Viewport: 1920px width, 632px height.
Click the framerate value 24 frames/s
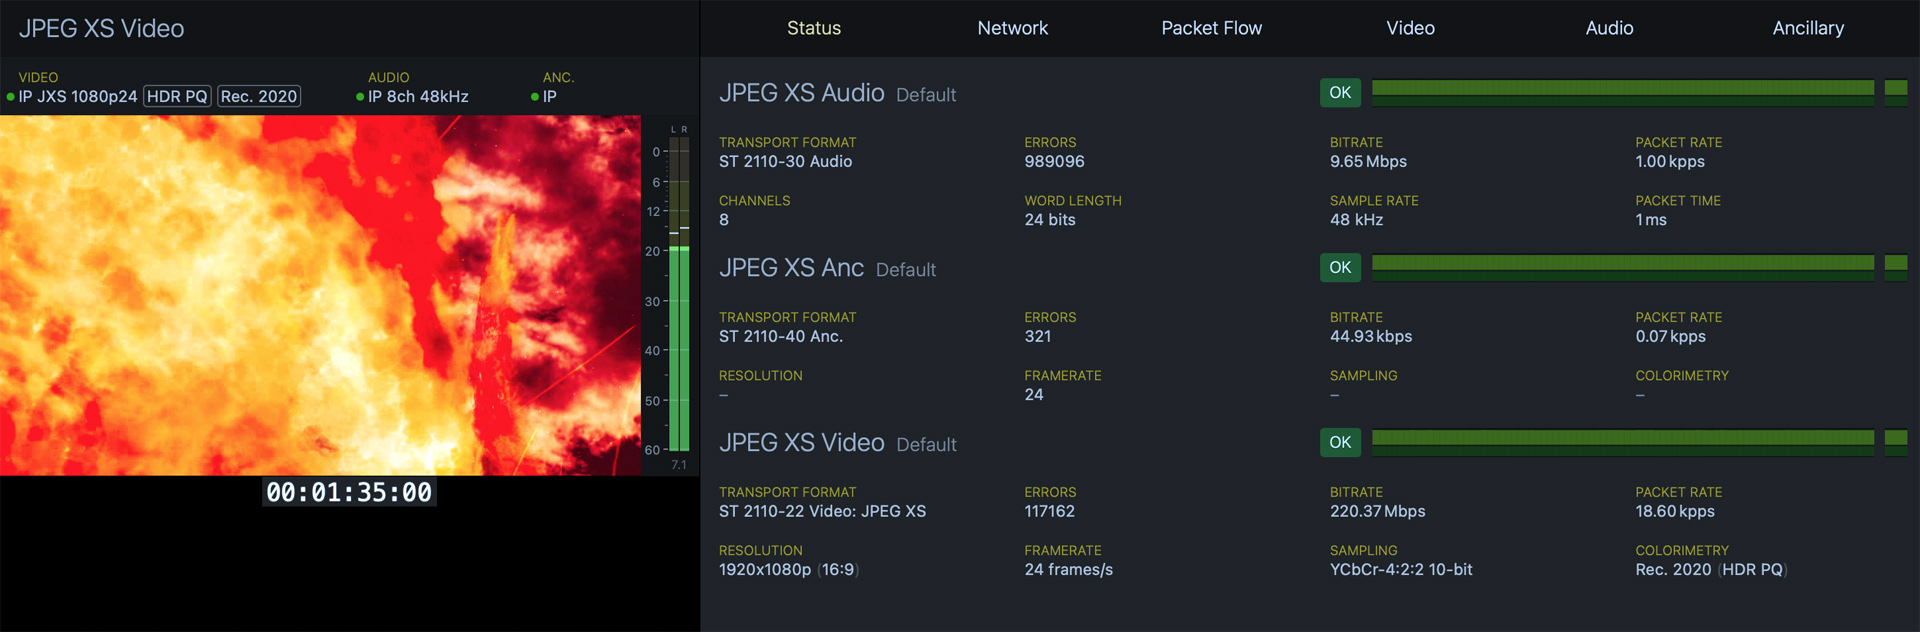(1069, 570)
